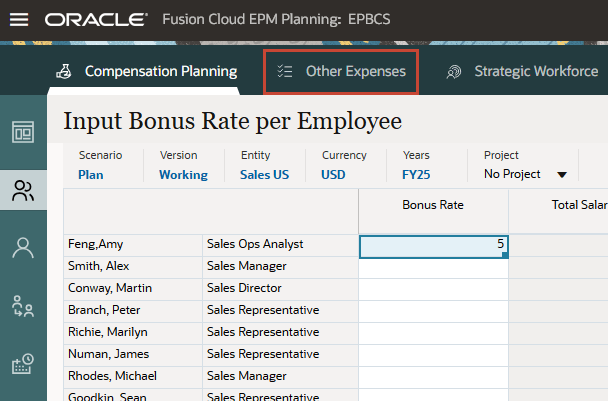Open the hamburger navigator menu
This screenshot has height=401, width=608.
point(18,19)
